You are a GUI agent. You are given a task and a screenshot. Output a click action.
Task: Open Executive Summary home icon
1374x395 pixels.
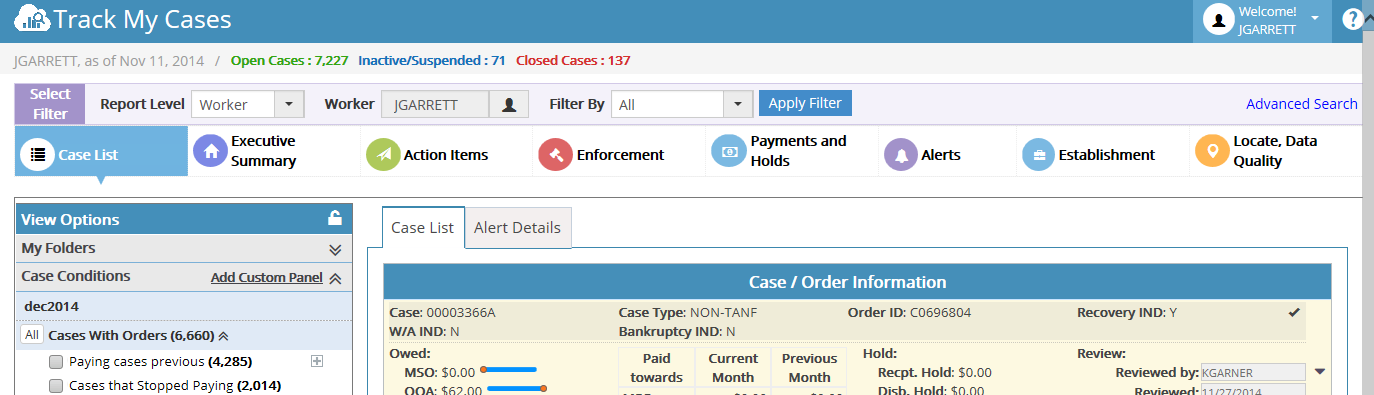[x=210, y=152]
